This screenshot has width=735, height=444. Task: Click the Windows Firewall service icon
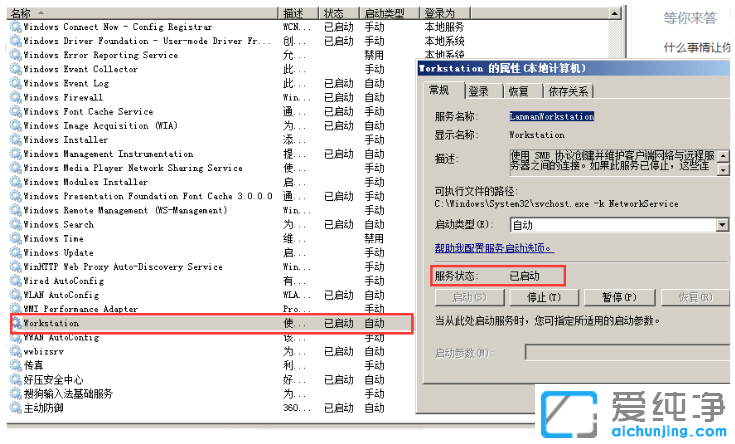coord(15,98)
